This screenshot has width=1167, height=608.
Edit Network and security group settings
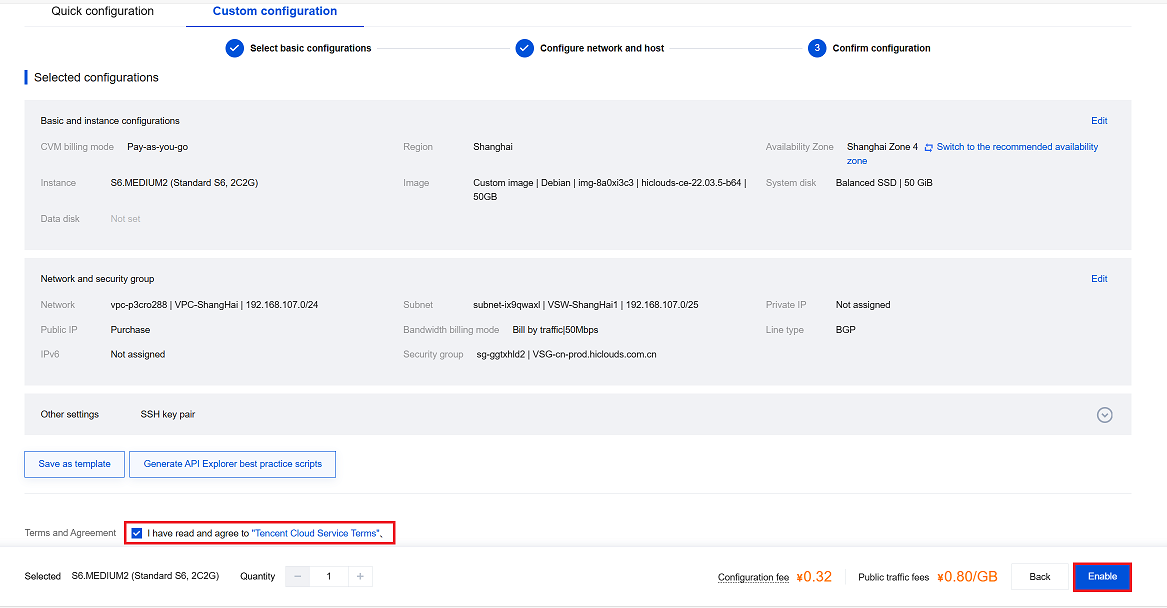[x=1099, y=278]
